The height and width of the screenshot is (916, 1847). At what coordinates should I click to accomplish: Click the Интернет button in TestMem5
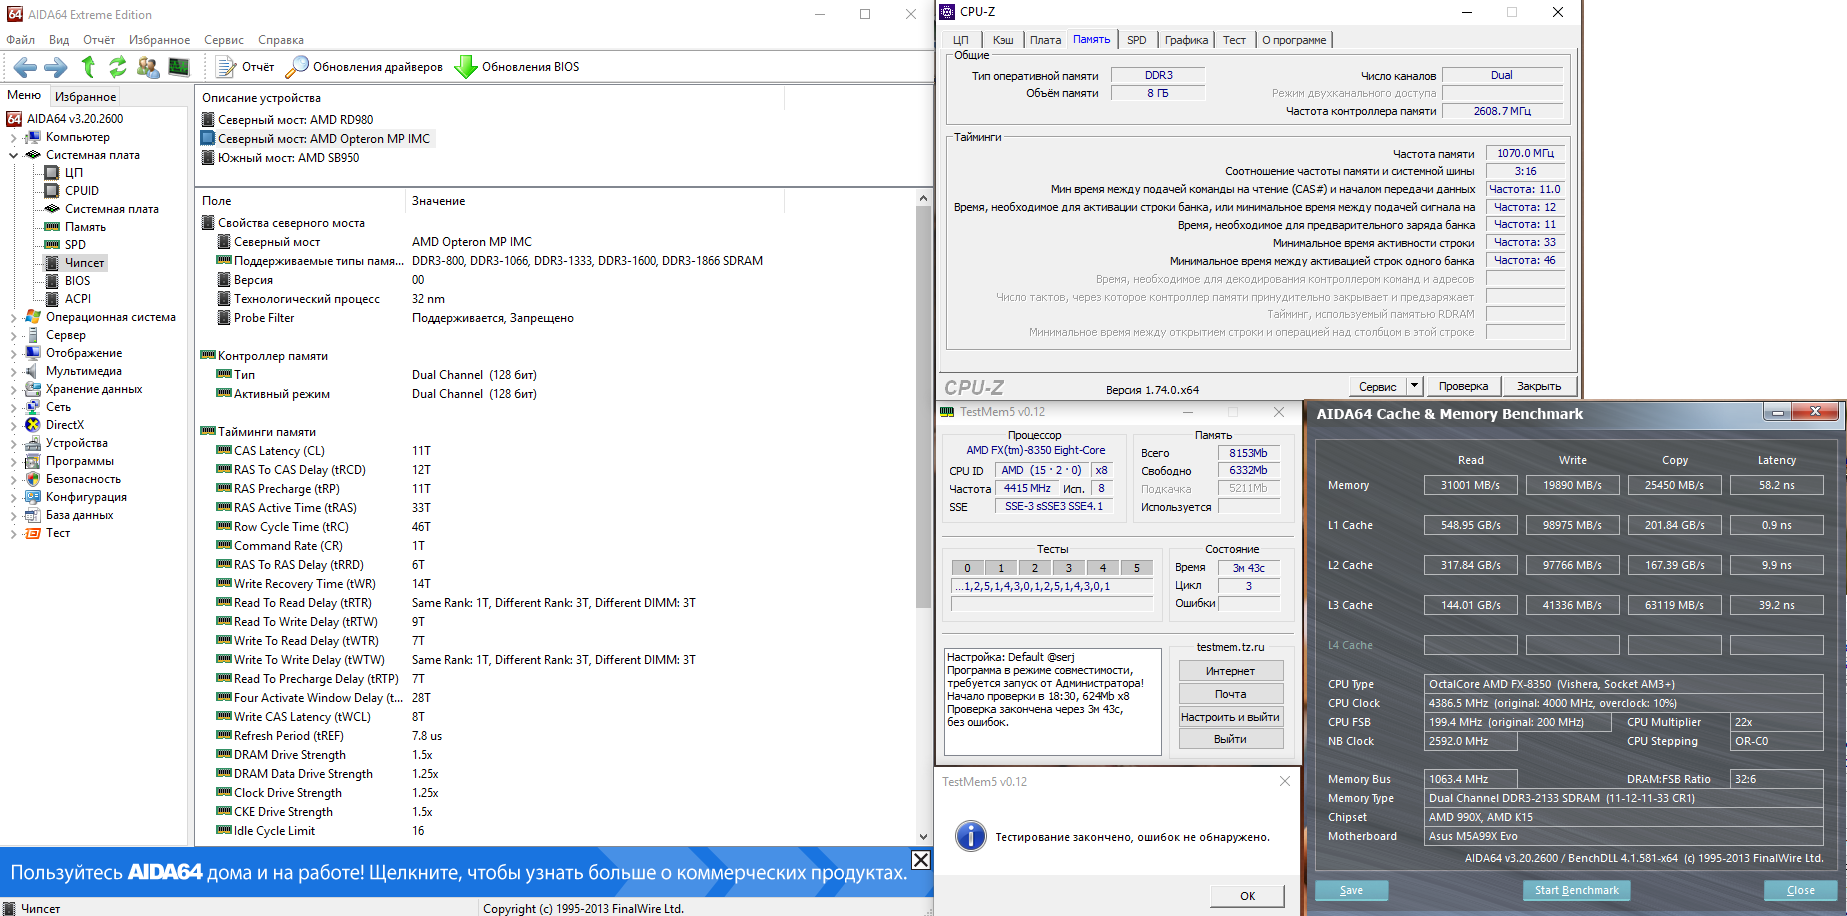coord(1230,671)
